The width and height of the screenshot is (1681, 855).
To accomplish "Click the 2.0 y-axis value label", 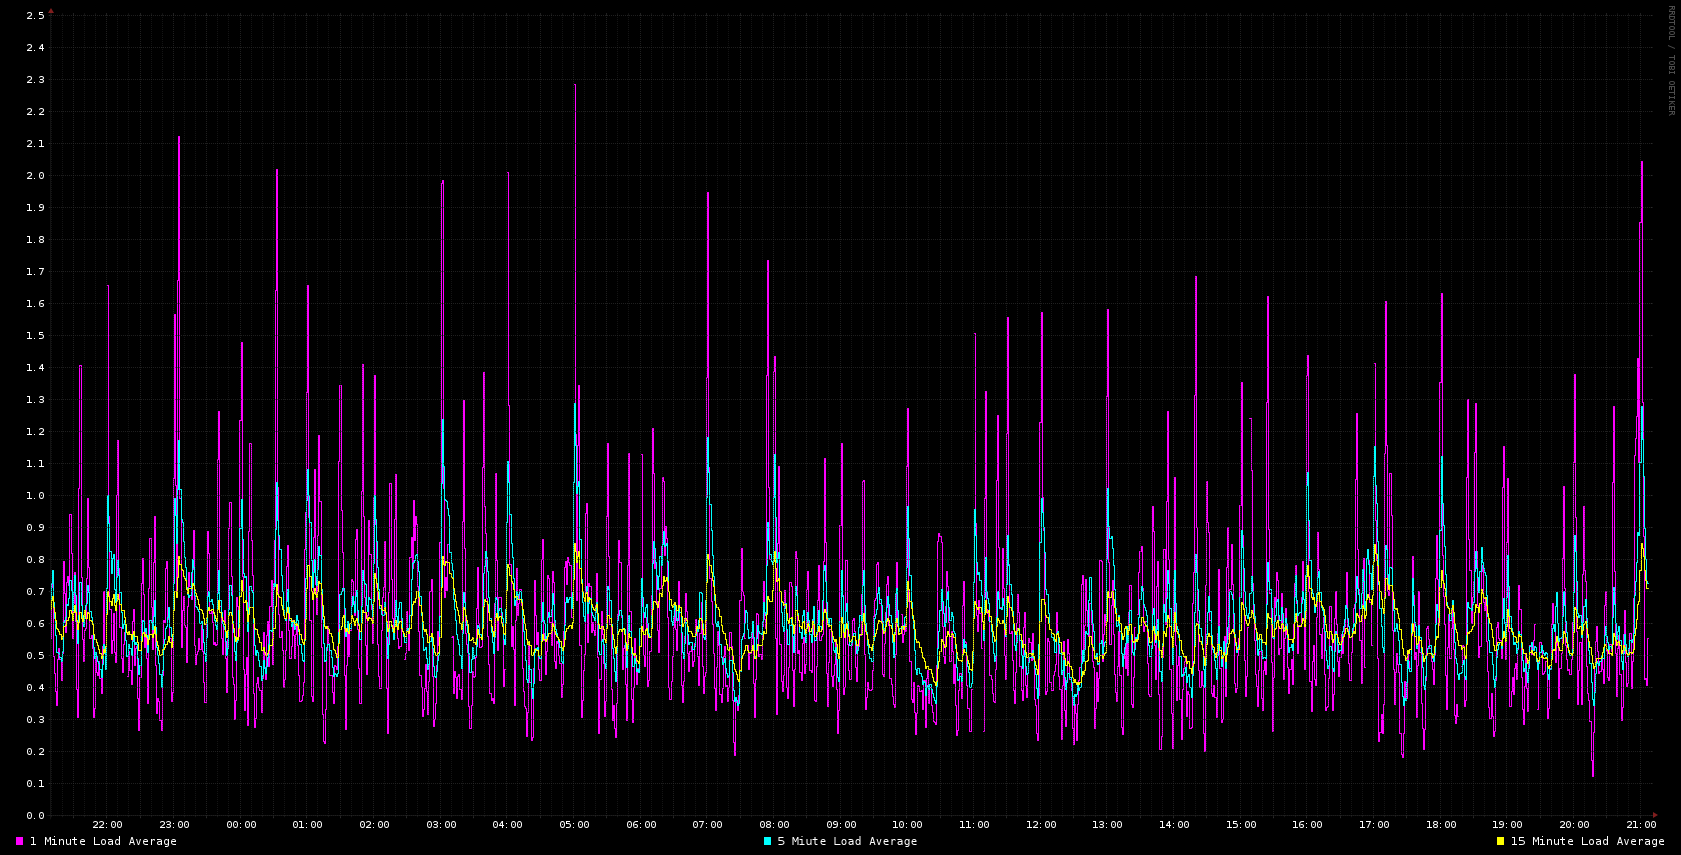I will [35, 176].
